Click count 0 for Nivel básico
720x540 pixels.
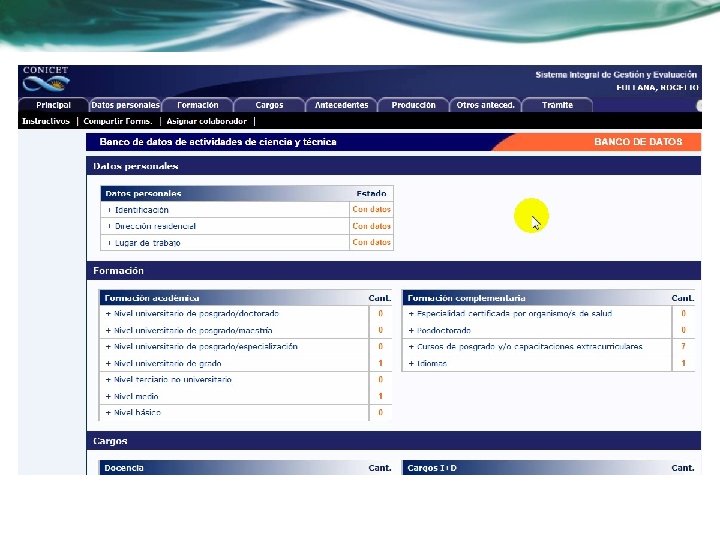point(380,412)
